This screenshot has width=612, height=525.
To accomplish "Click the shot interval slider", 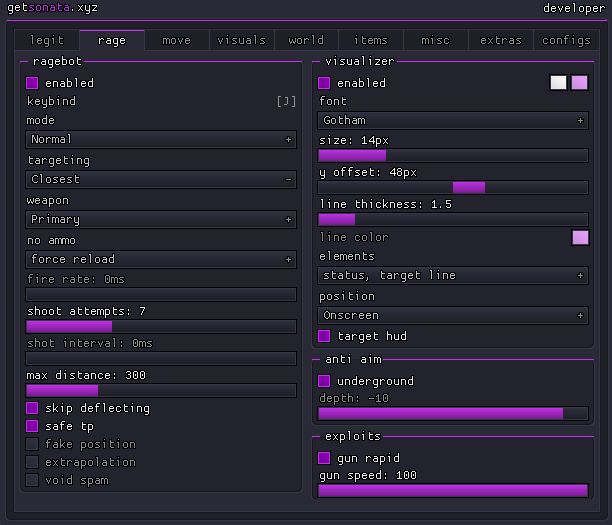I will click(161, 358).
